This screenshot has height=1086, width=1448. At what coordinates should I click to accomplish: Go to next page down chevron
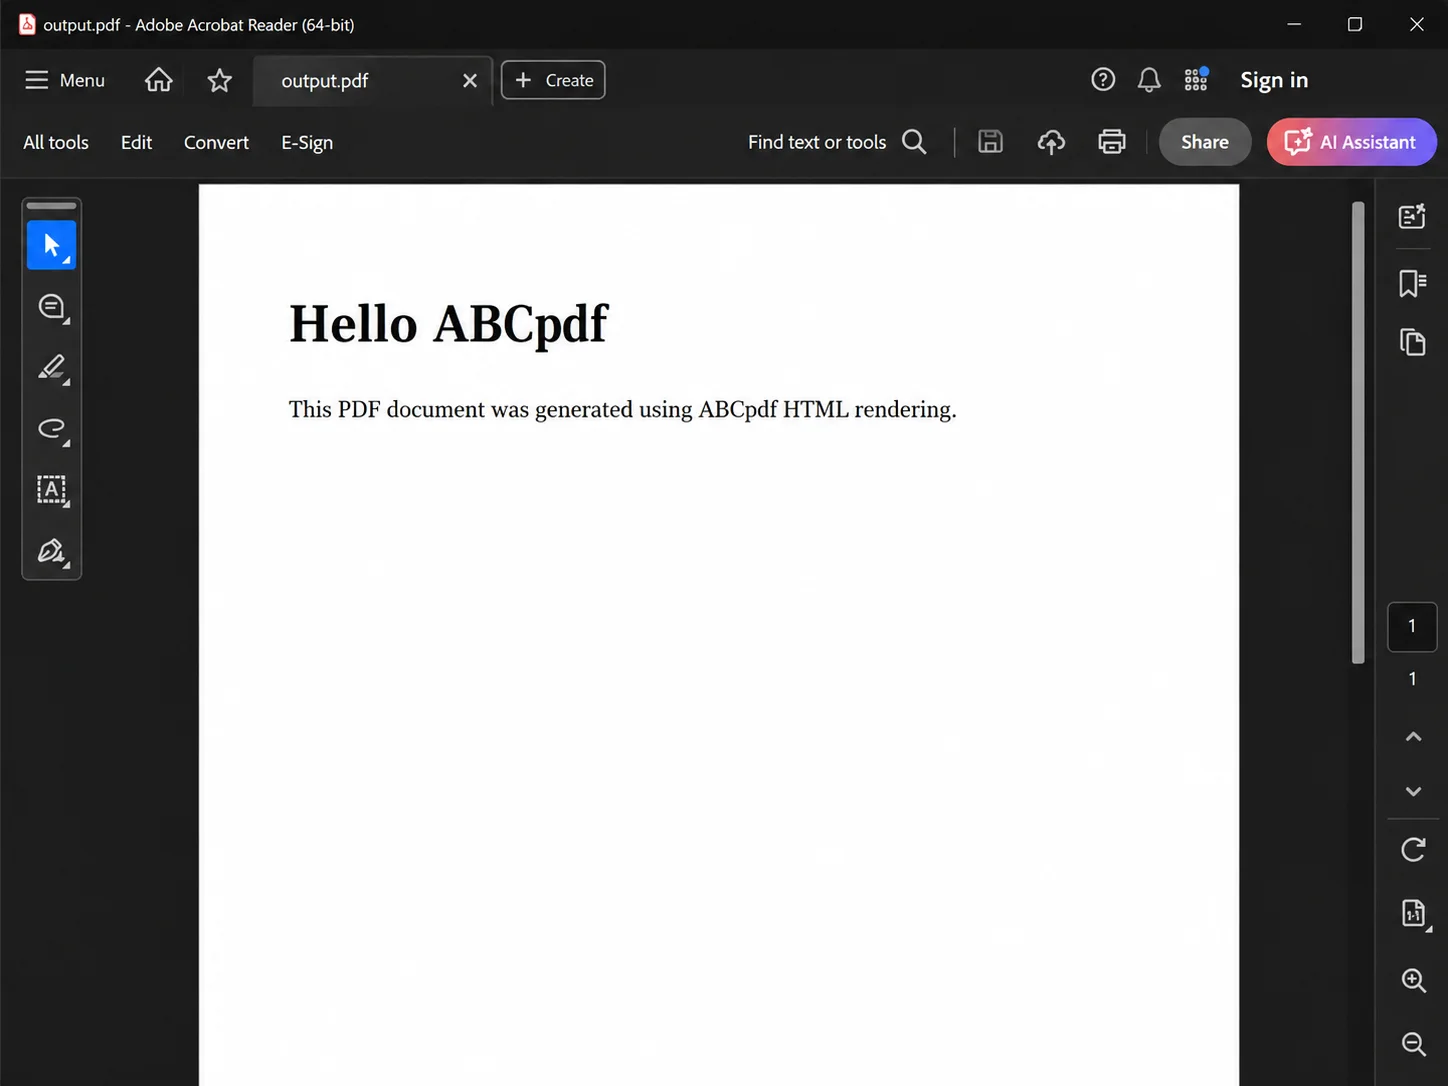1413,791
